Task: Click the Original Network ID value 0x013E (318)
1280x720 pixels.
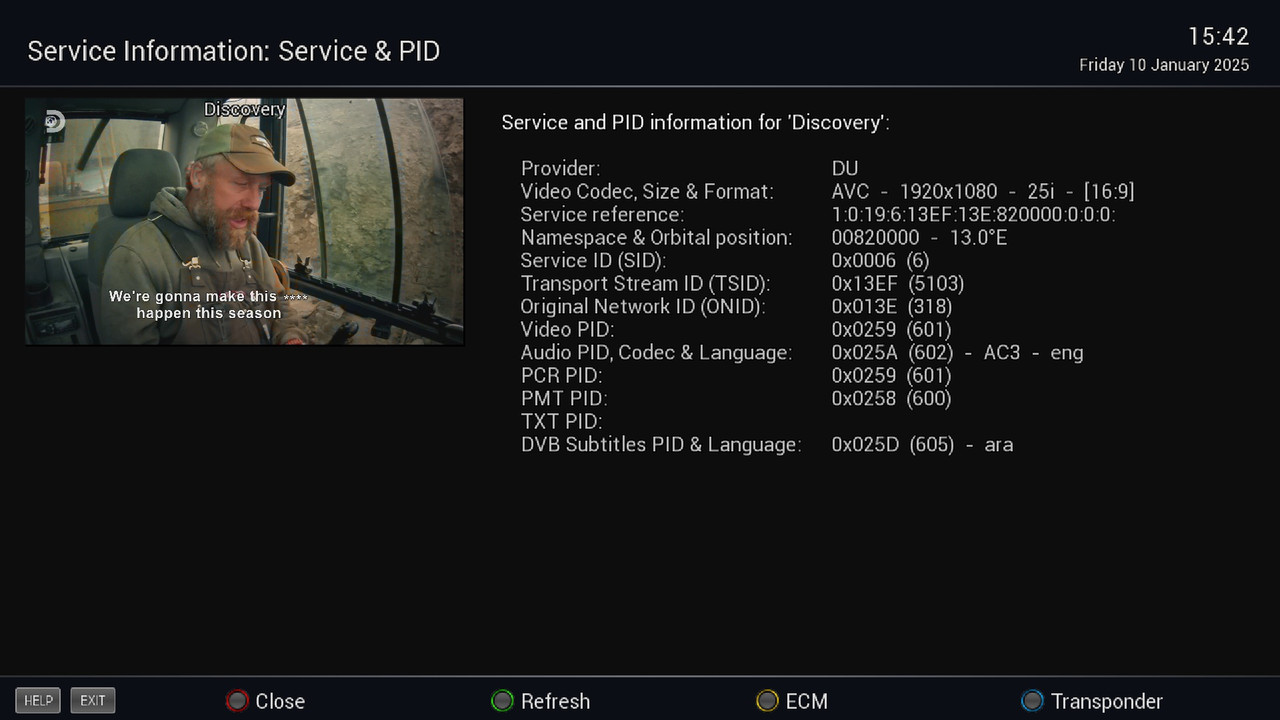Action: (x=892, y=306)
